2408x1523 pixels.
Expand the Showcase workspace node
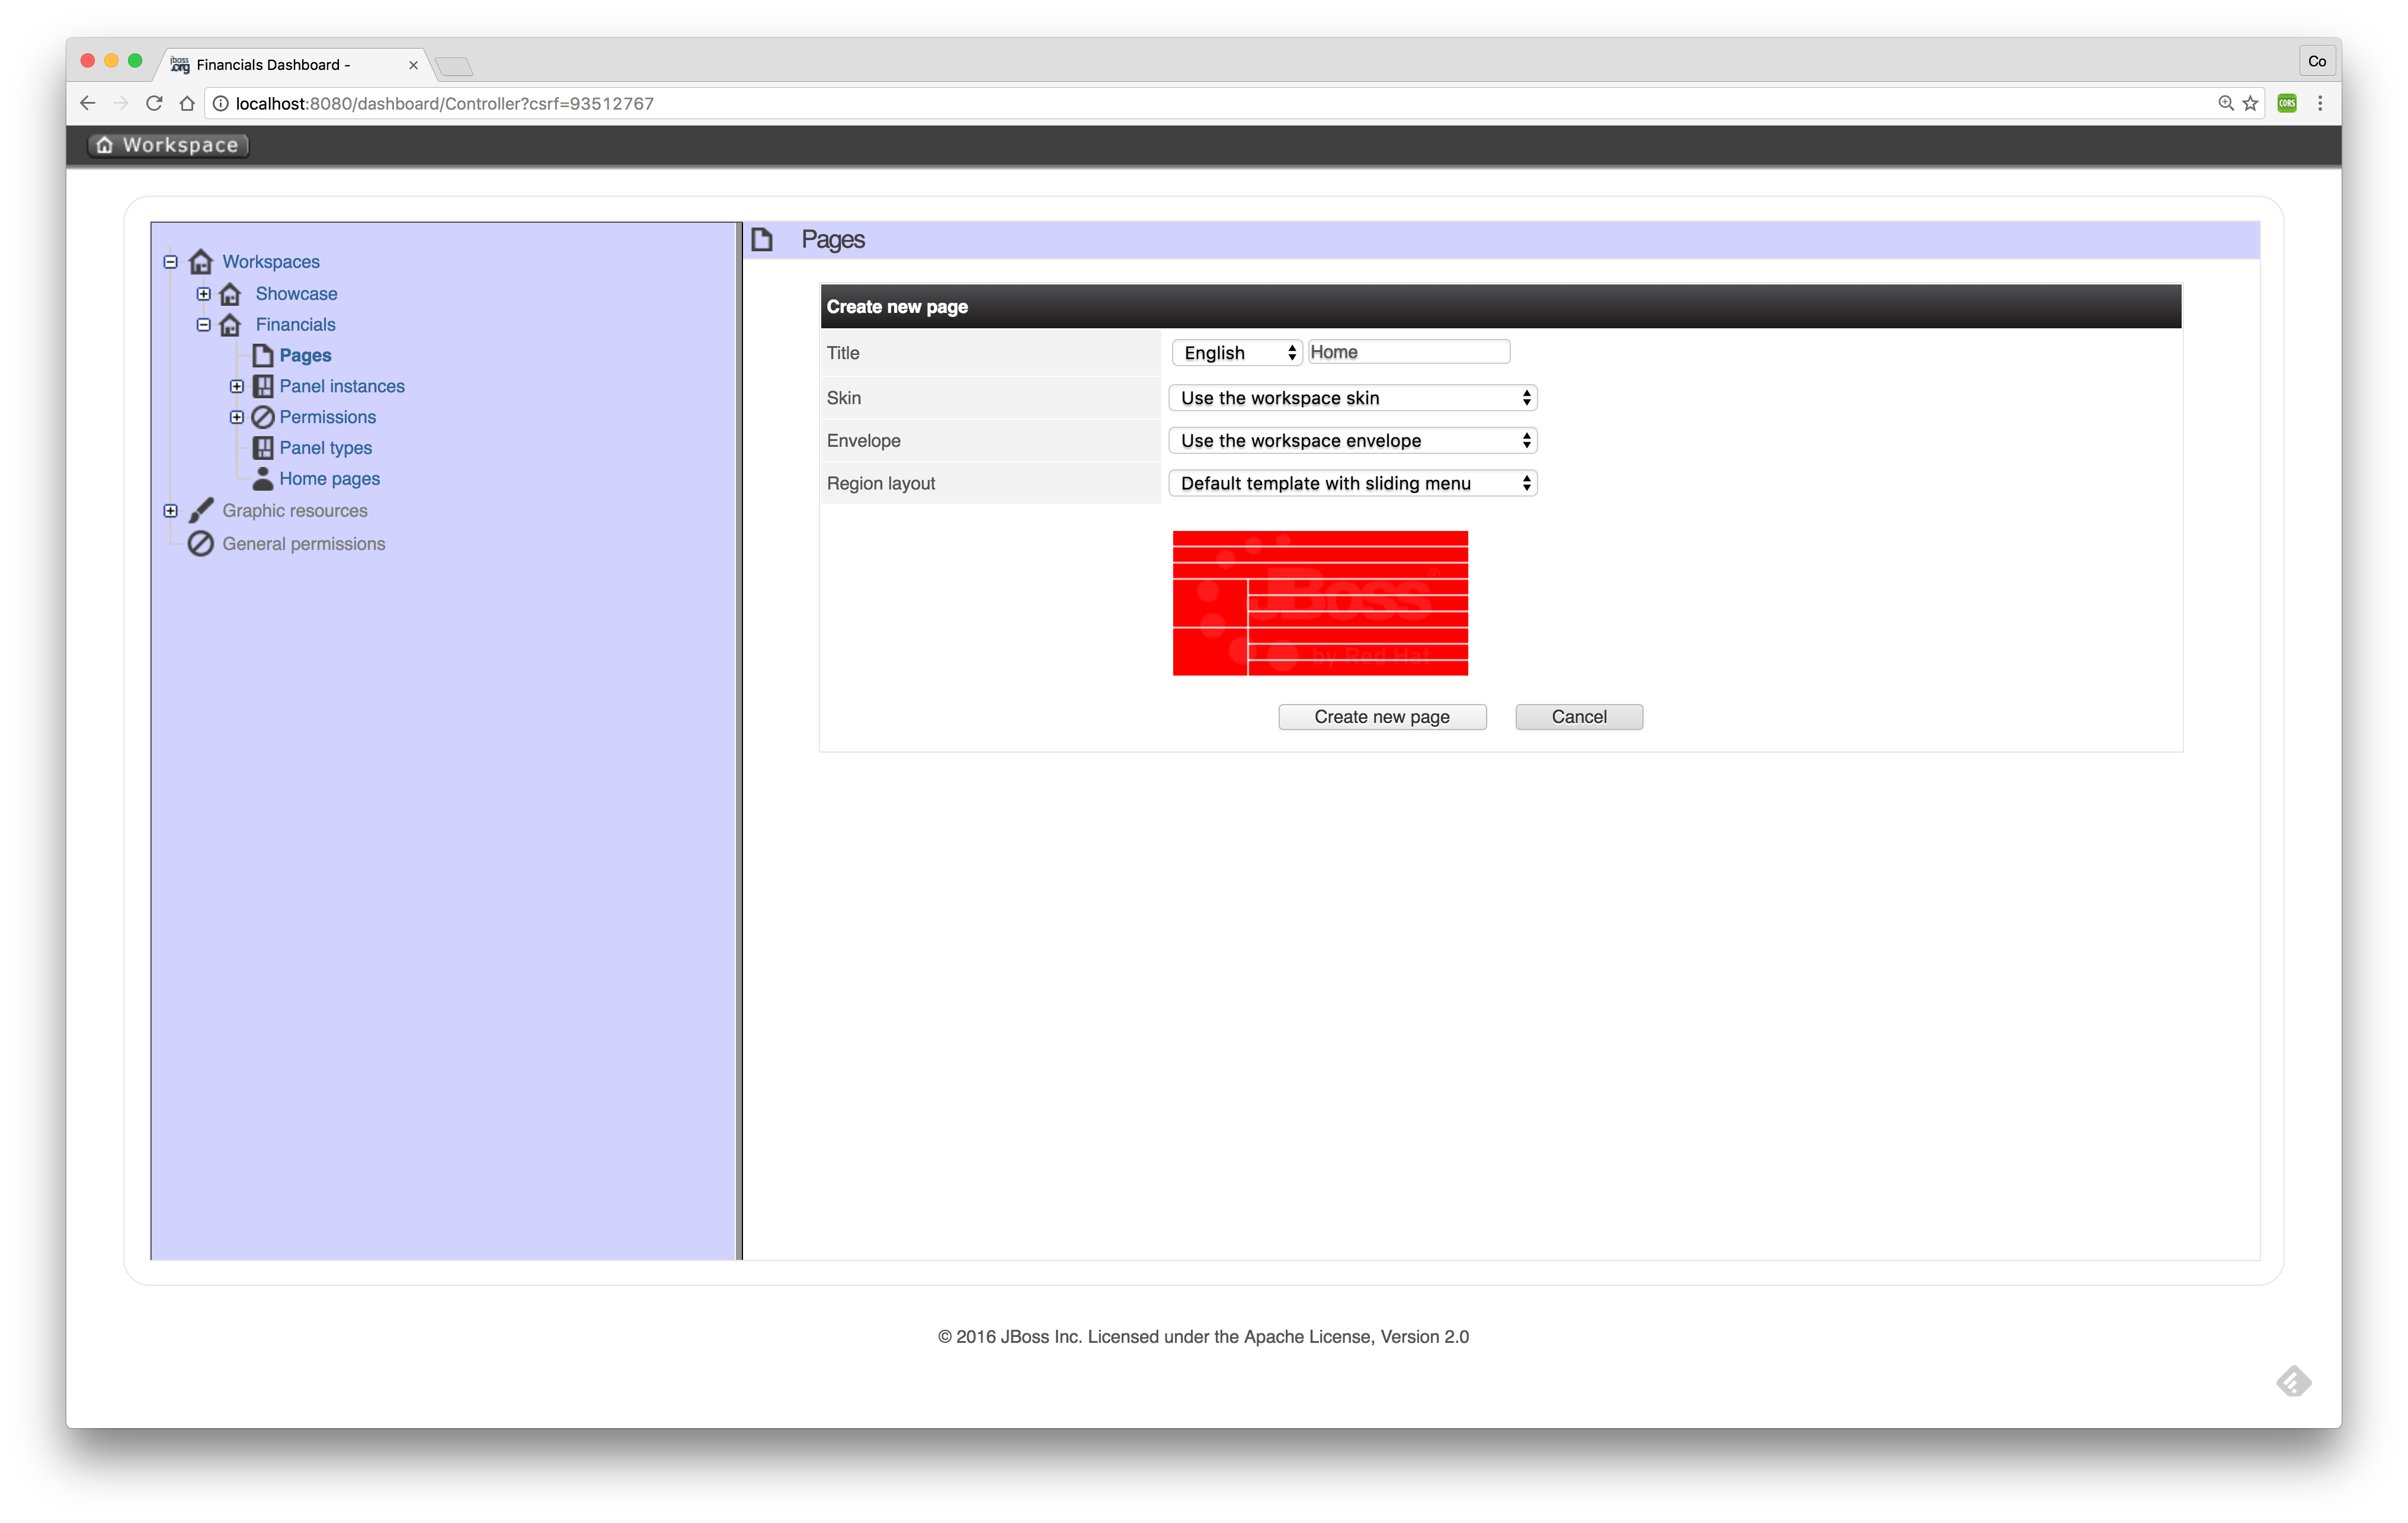(204, 293)
